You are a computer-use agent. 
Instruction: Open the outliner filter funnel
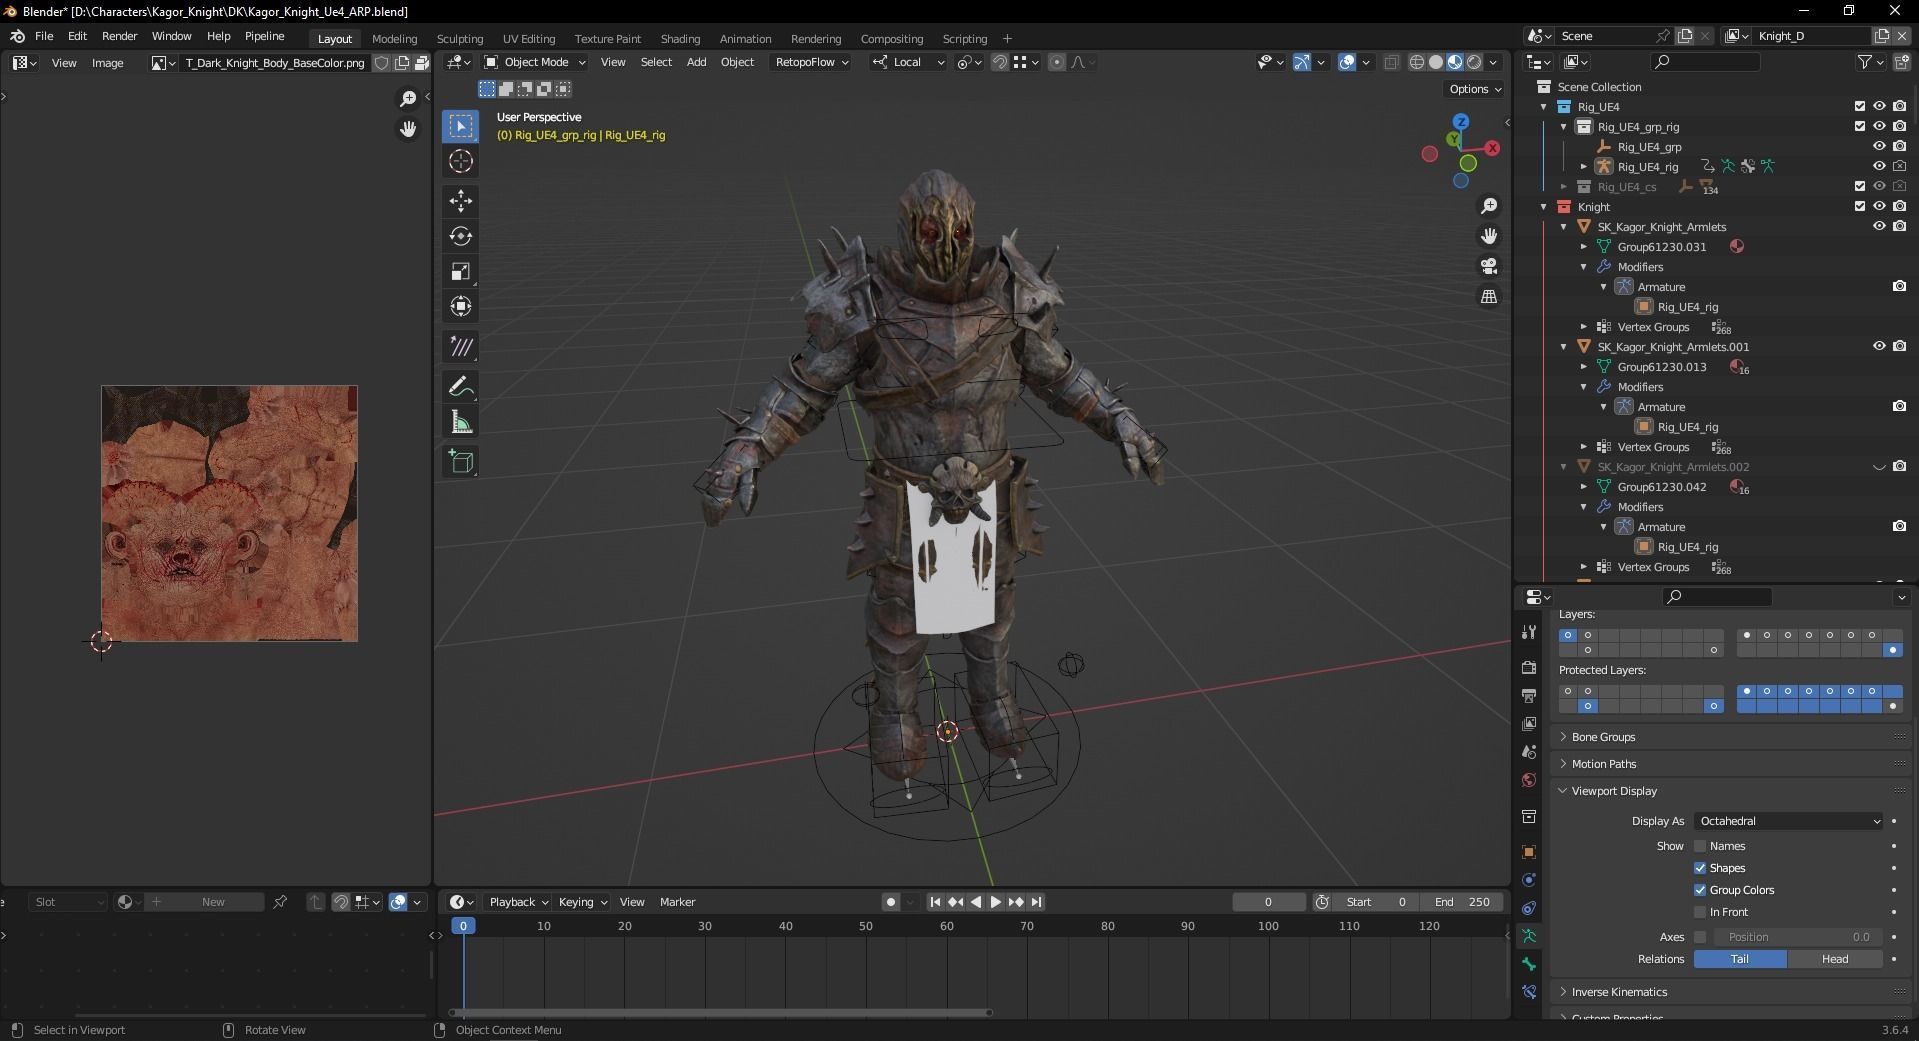1865,62
